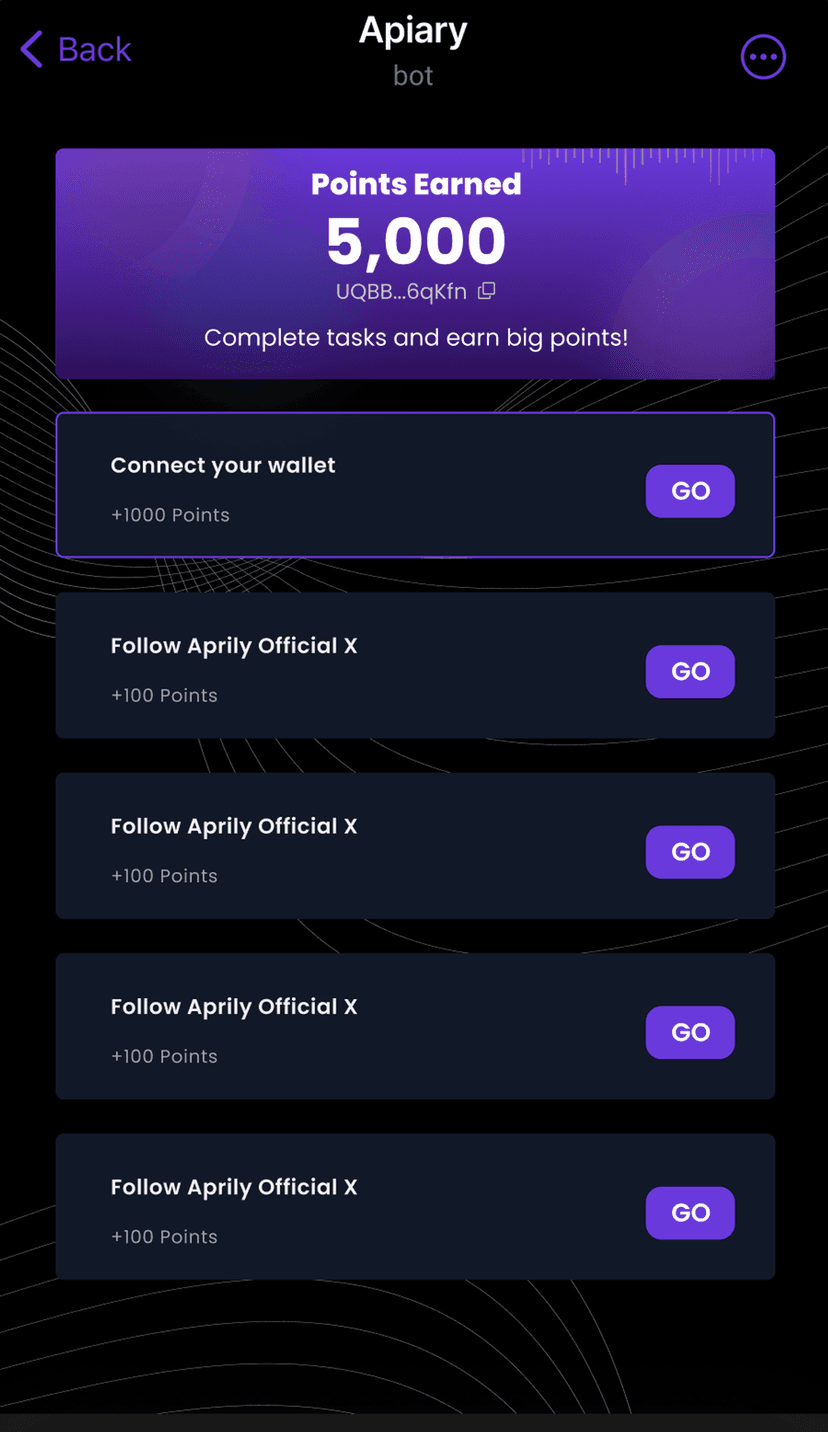Open the three-dot more options menu

763,57
